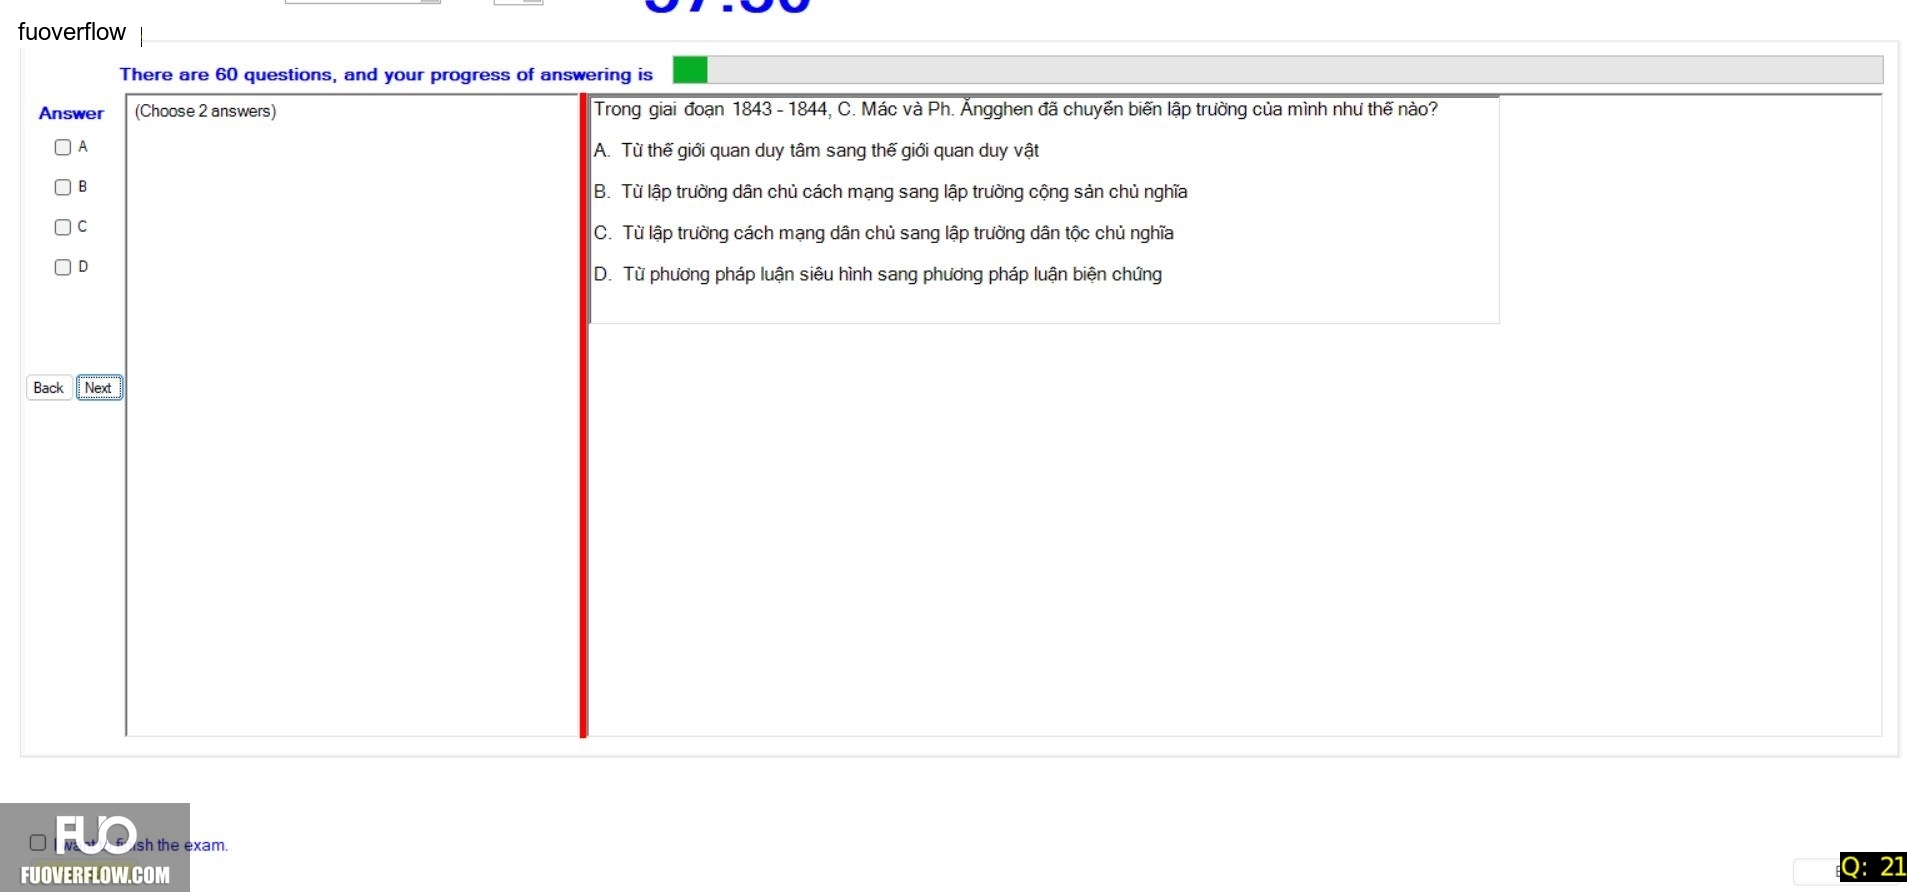1920x892 pixels.
Task: Check the finish the exam box
Action: coord(38,843)
